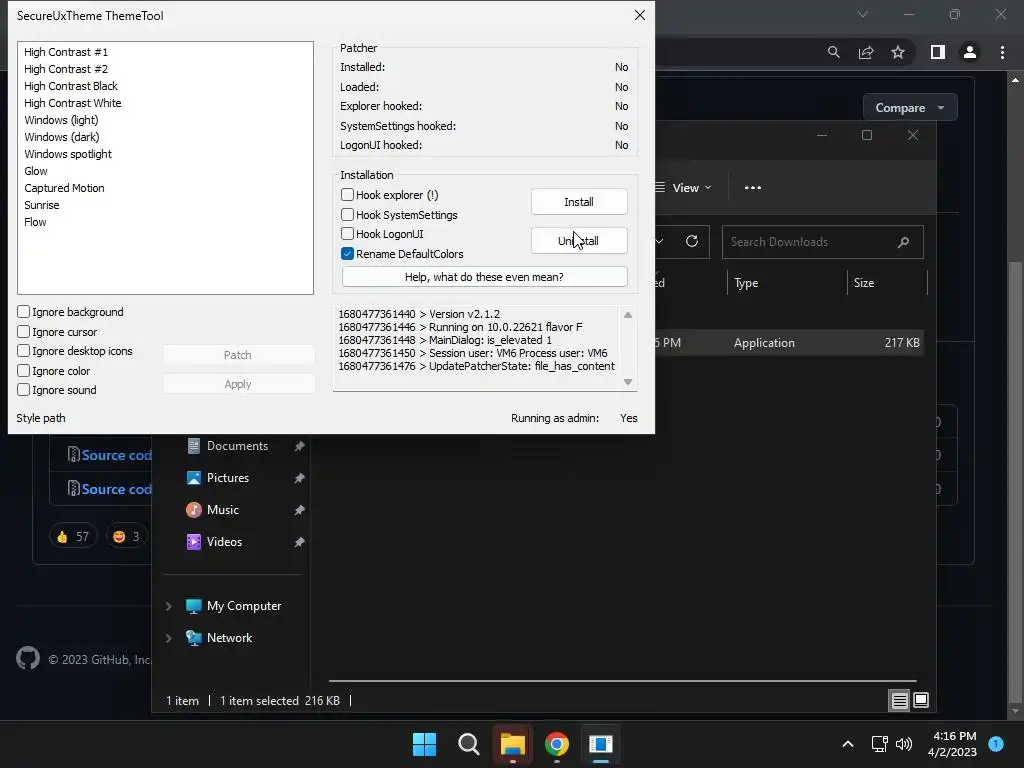Viewport: 1024px width, 768px height.
Task: Click the pin icon next to Videos
Action: coord(299,542)
